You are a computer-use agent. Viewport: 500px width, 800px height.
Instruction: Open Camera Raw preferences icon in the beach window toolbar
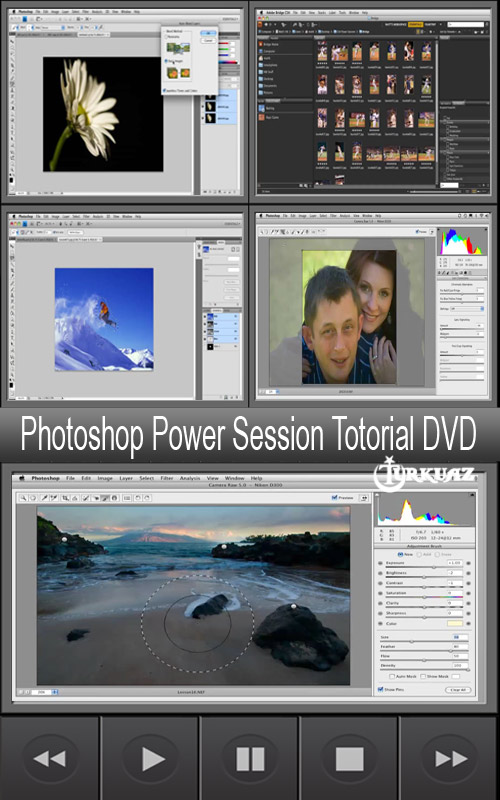[x=127, y=497]
